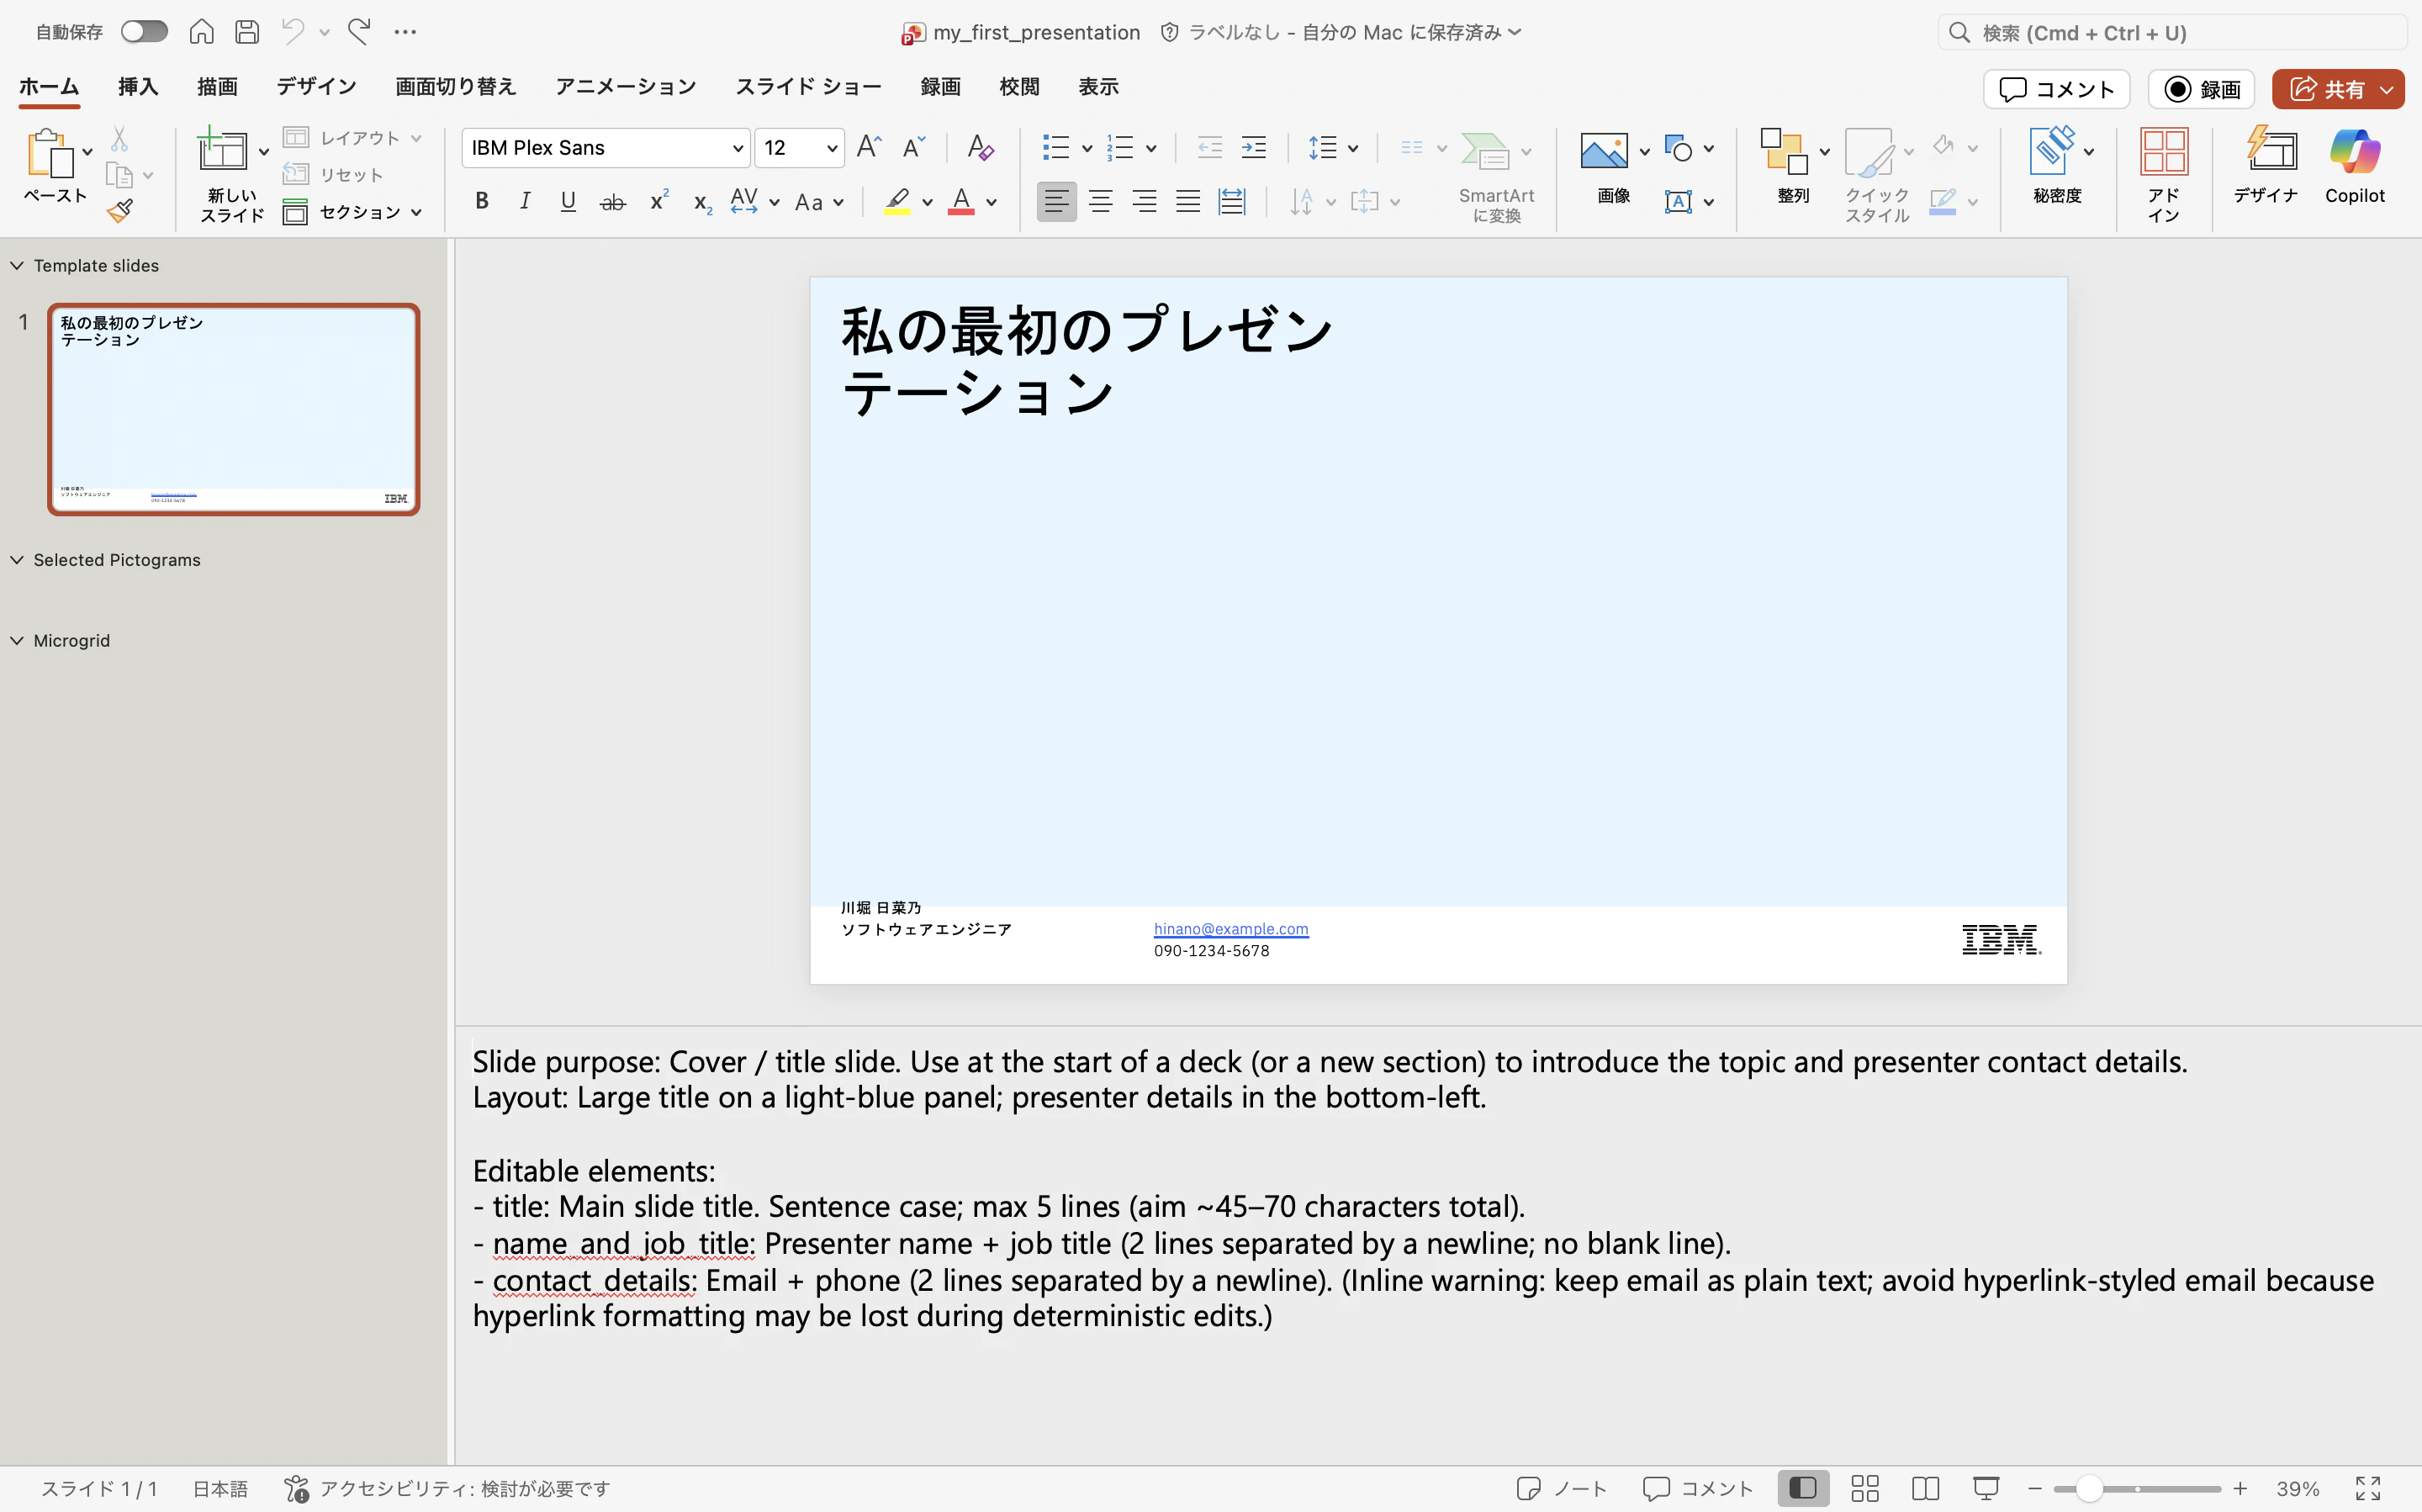Image resolution: width=2422 pixels, height=1512 pixels.
Task: Click the Undo arrow icon
Action: [292, 32]
